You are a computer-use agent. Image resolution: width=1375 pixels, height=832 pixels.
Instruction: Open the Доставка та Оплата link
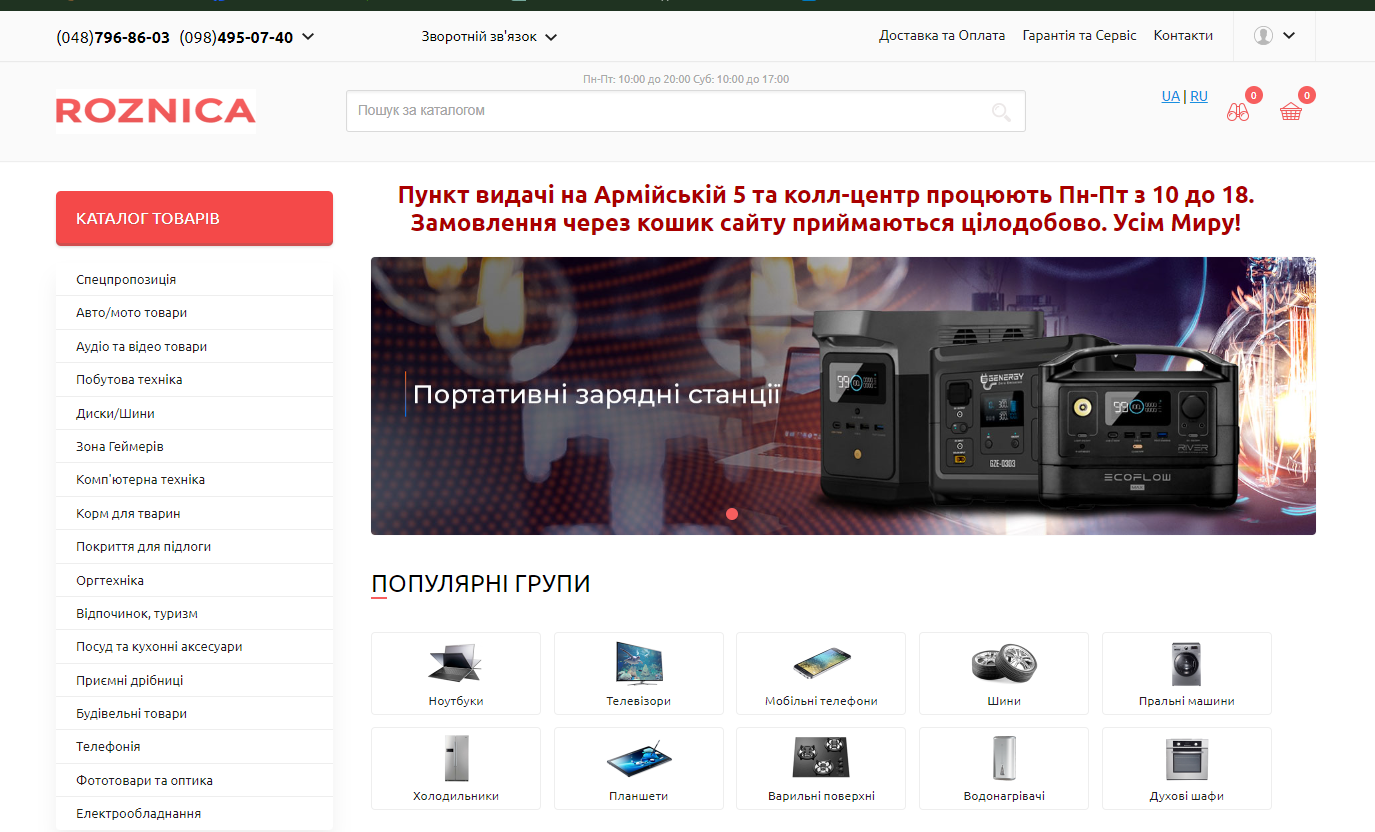[942, 35]
